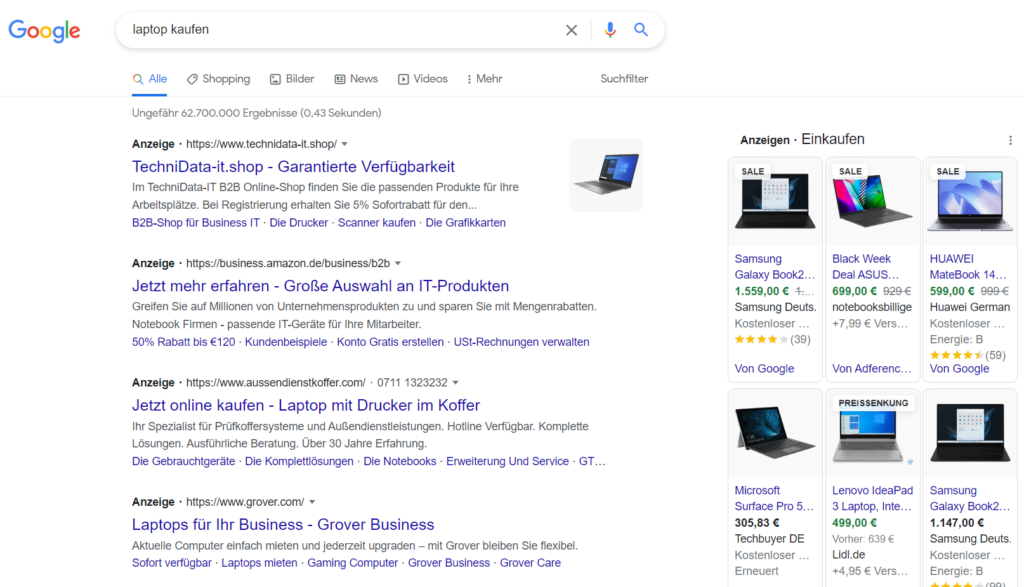Activate voice search with the microphone icon
This screenshot has width=1024, height=587.
point(610,30)
